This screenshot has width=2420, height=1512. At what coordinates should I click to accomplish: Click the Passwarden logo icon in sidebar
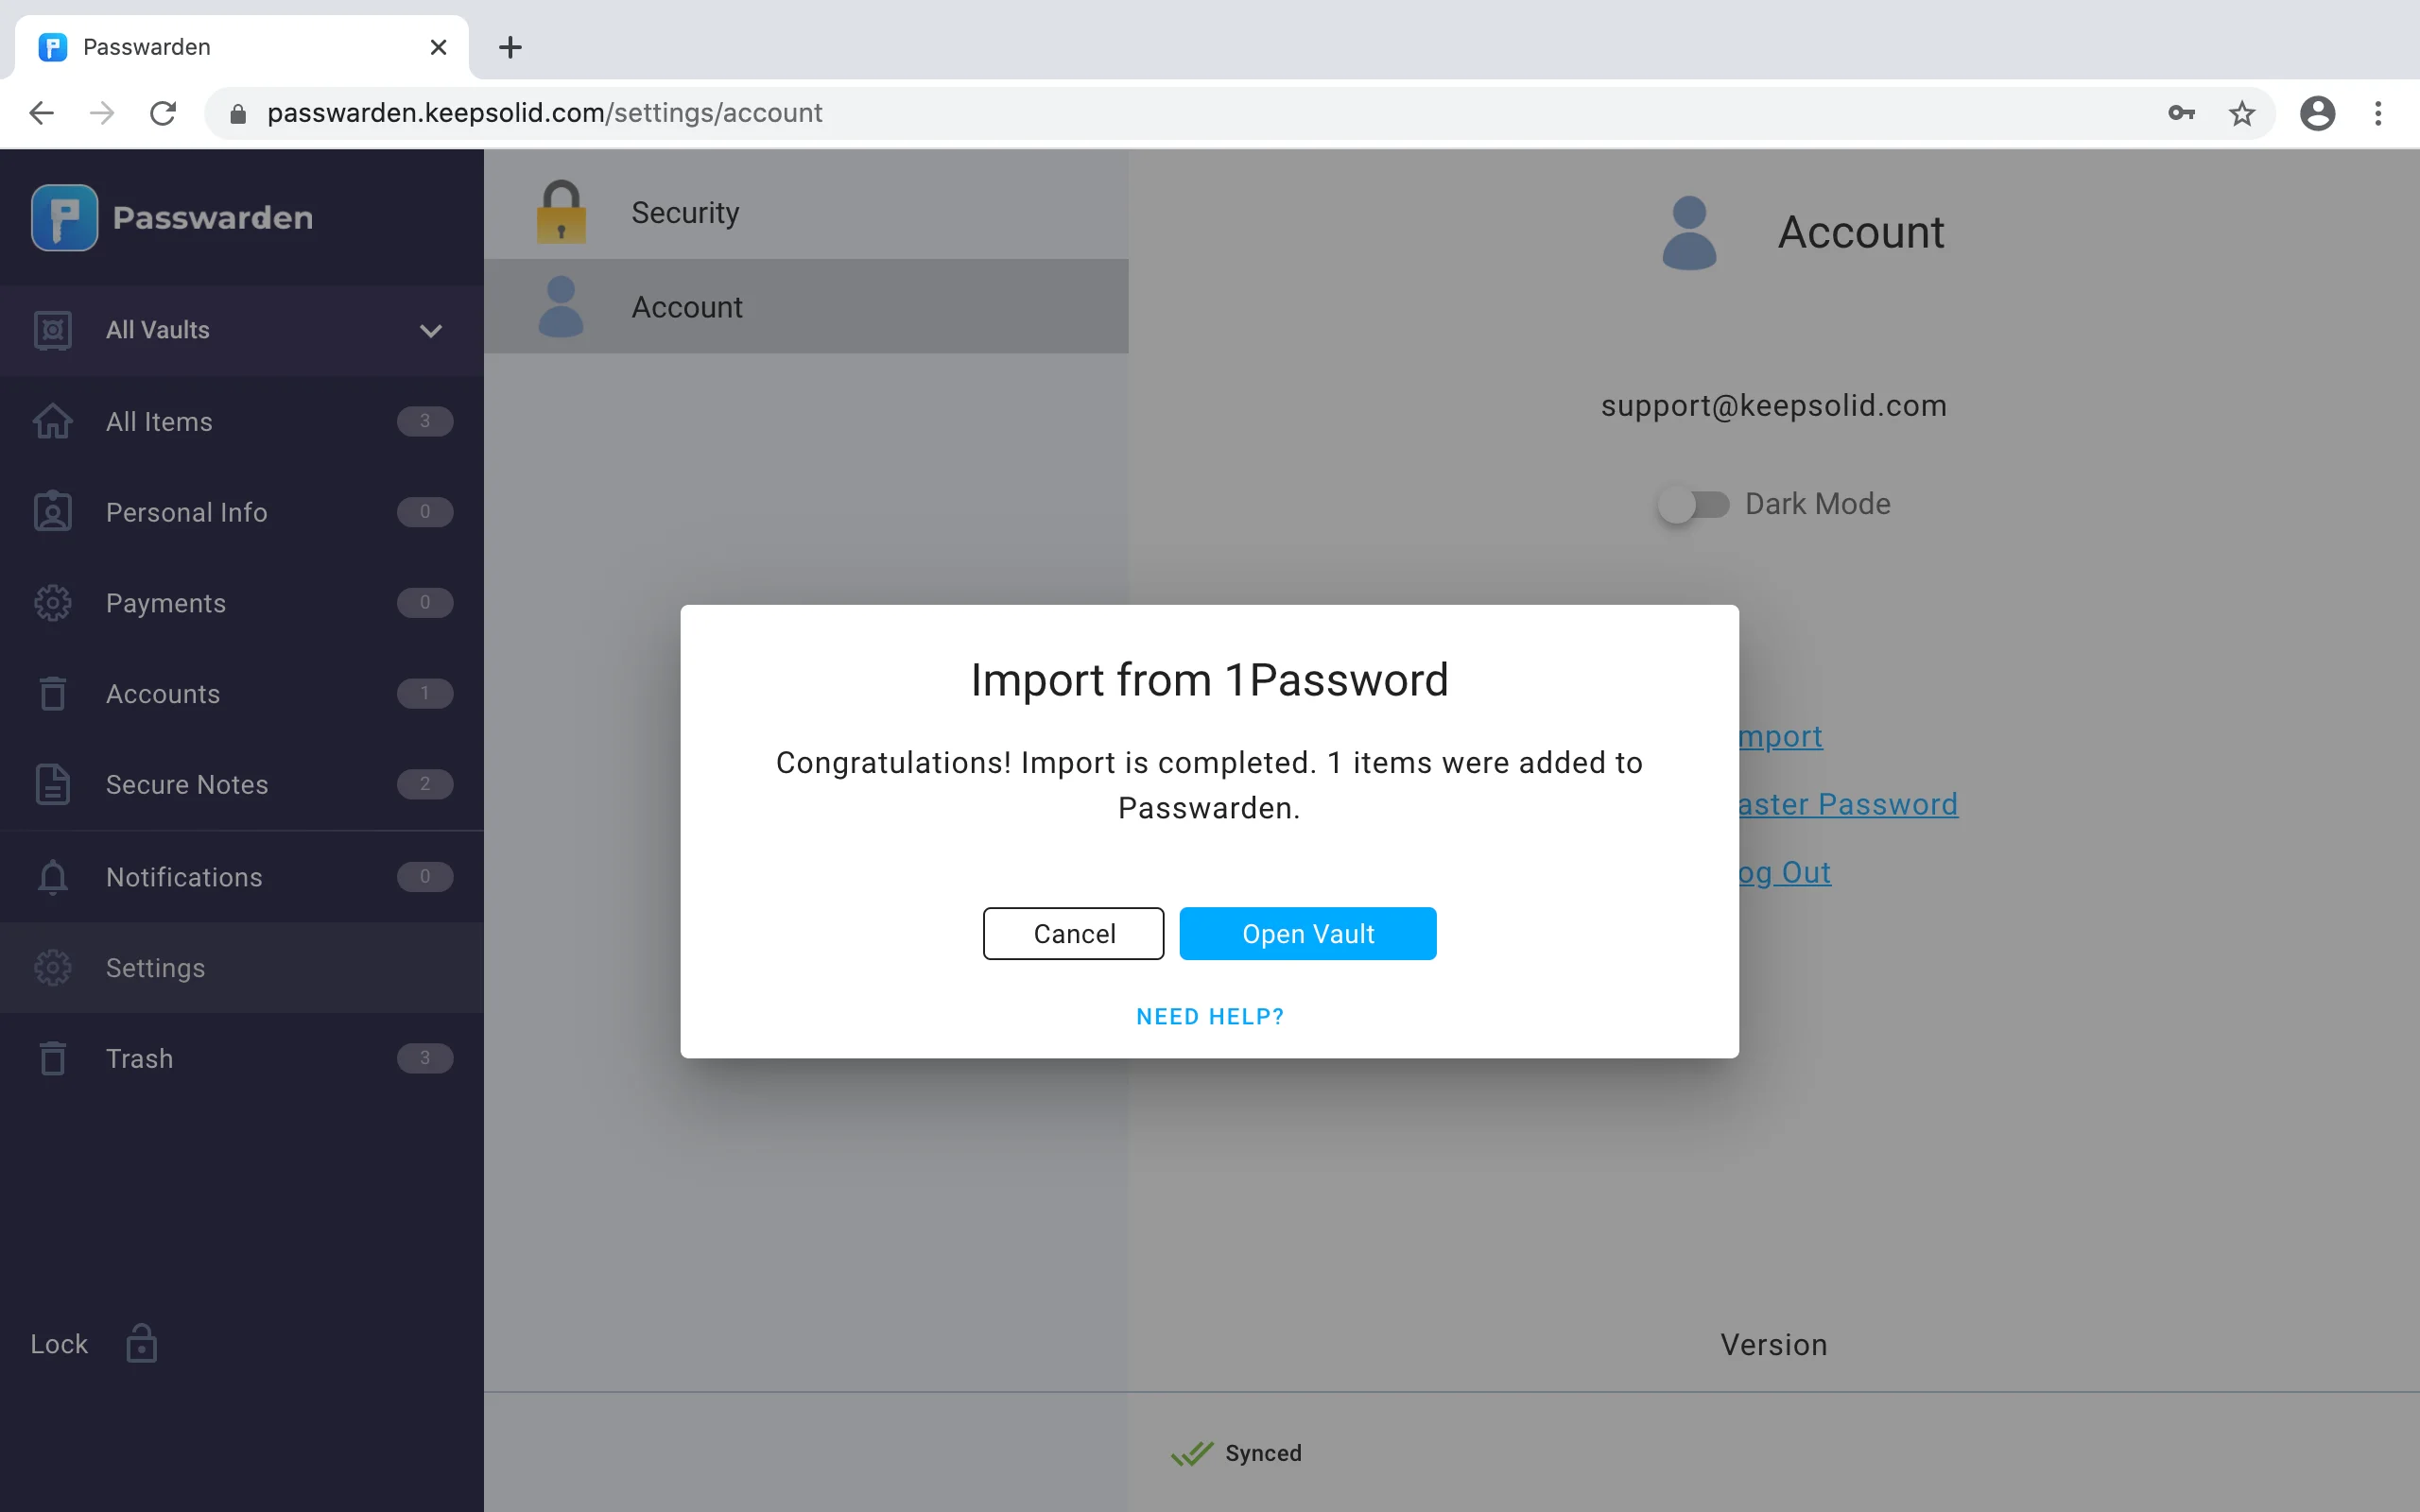pos(64,217)
